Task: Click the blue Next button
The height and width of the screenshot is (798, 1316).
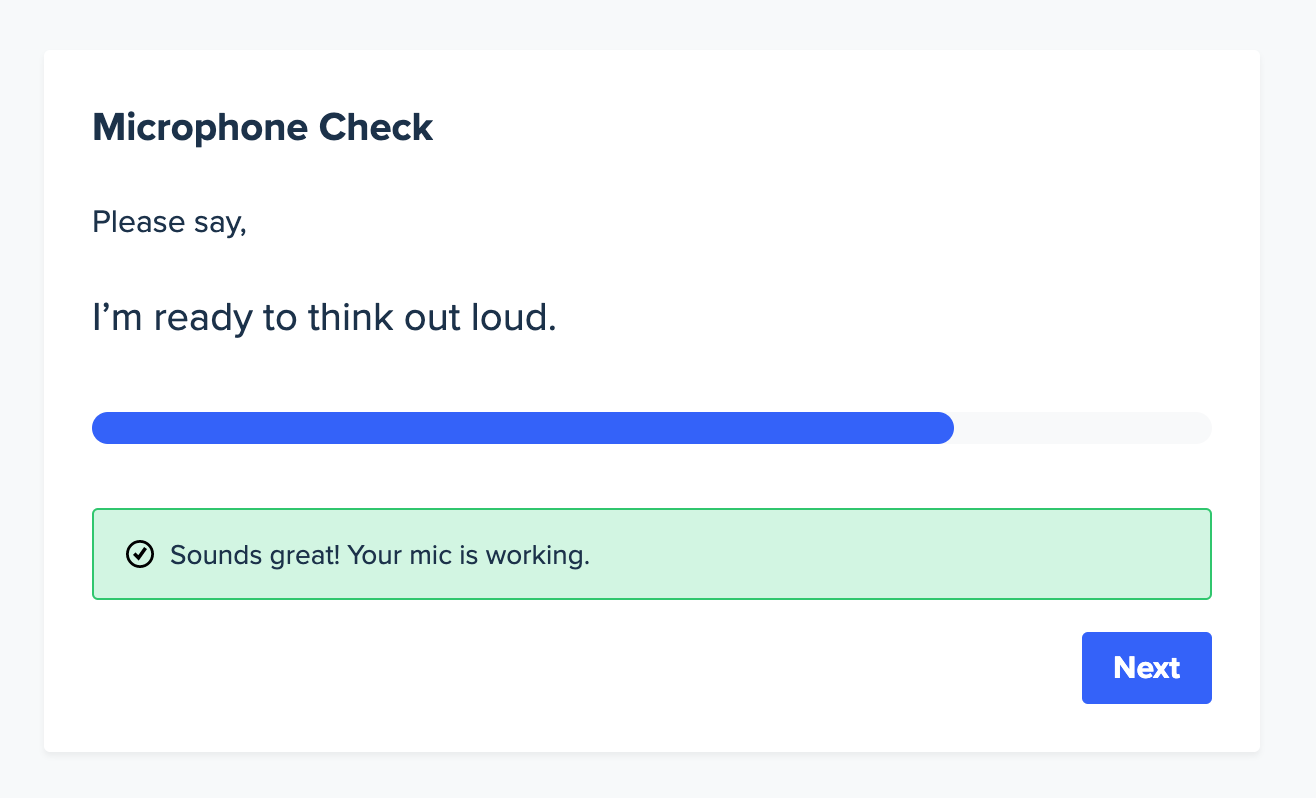Action: click(1146, 668)
